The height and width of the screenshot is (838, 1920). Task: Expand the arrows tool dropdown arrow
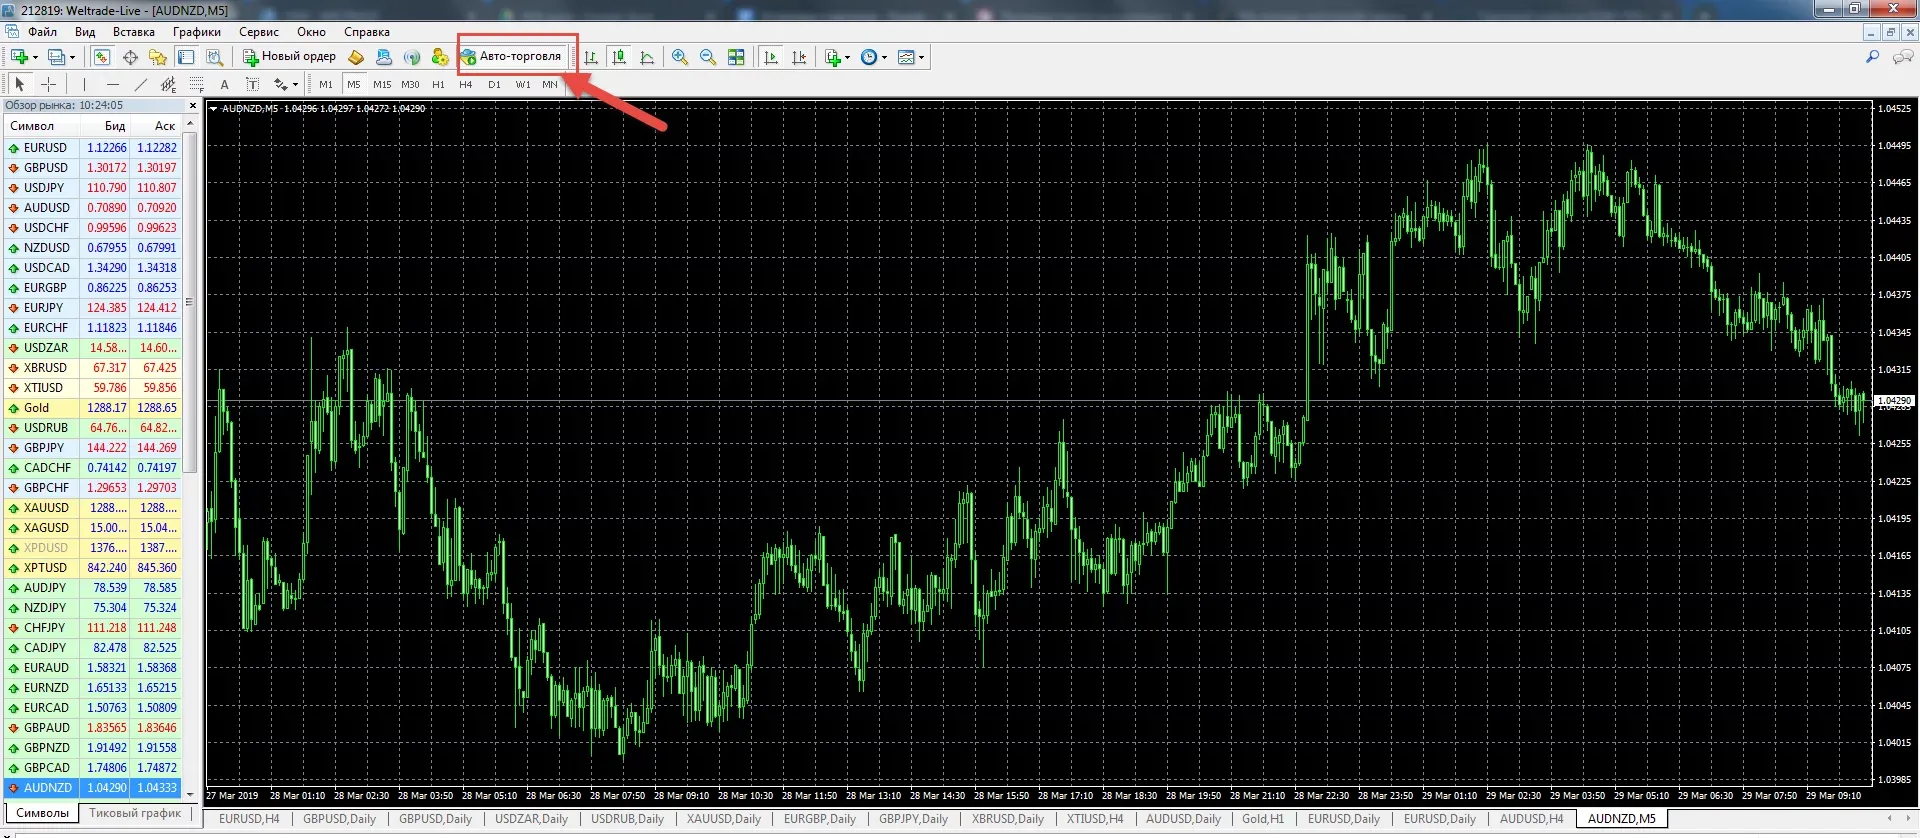[296, 84]
